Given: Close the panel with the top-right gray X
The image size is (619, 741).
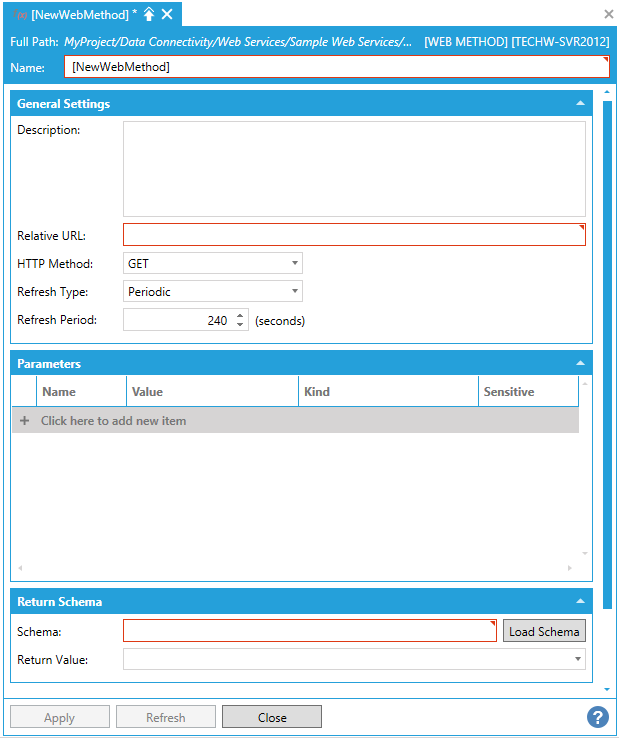Looking at the screenshot, I should 609,14.
